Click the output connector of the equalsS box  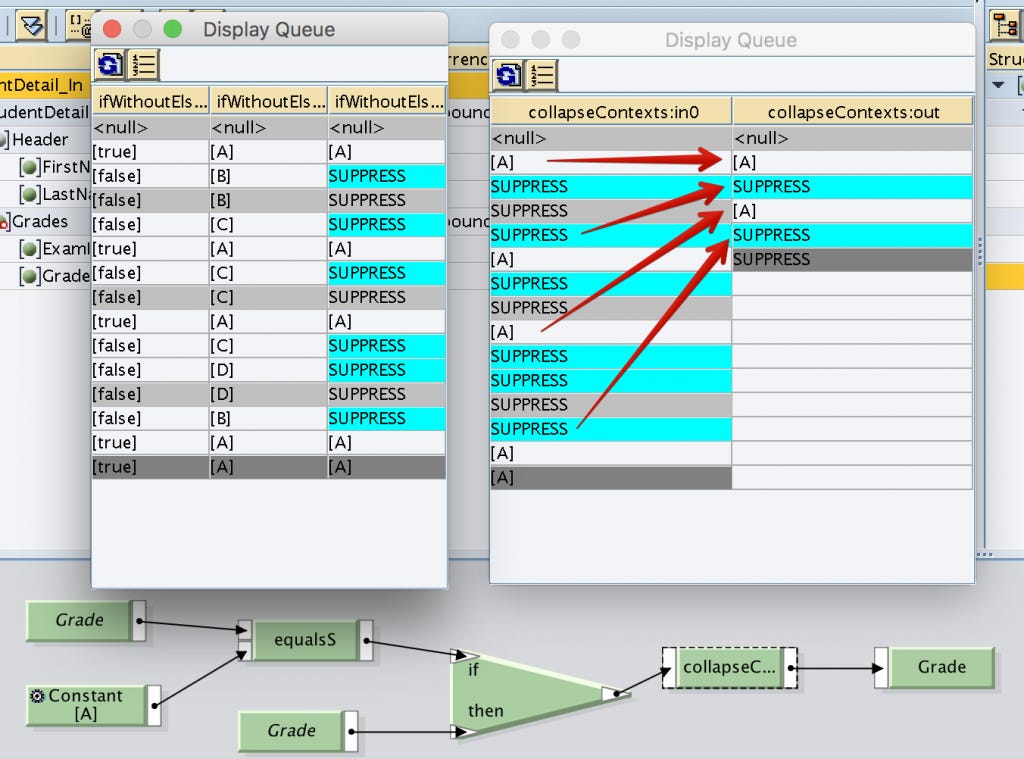point(366,640)
